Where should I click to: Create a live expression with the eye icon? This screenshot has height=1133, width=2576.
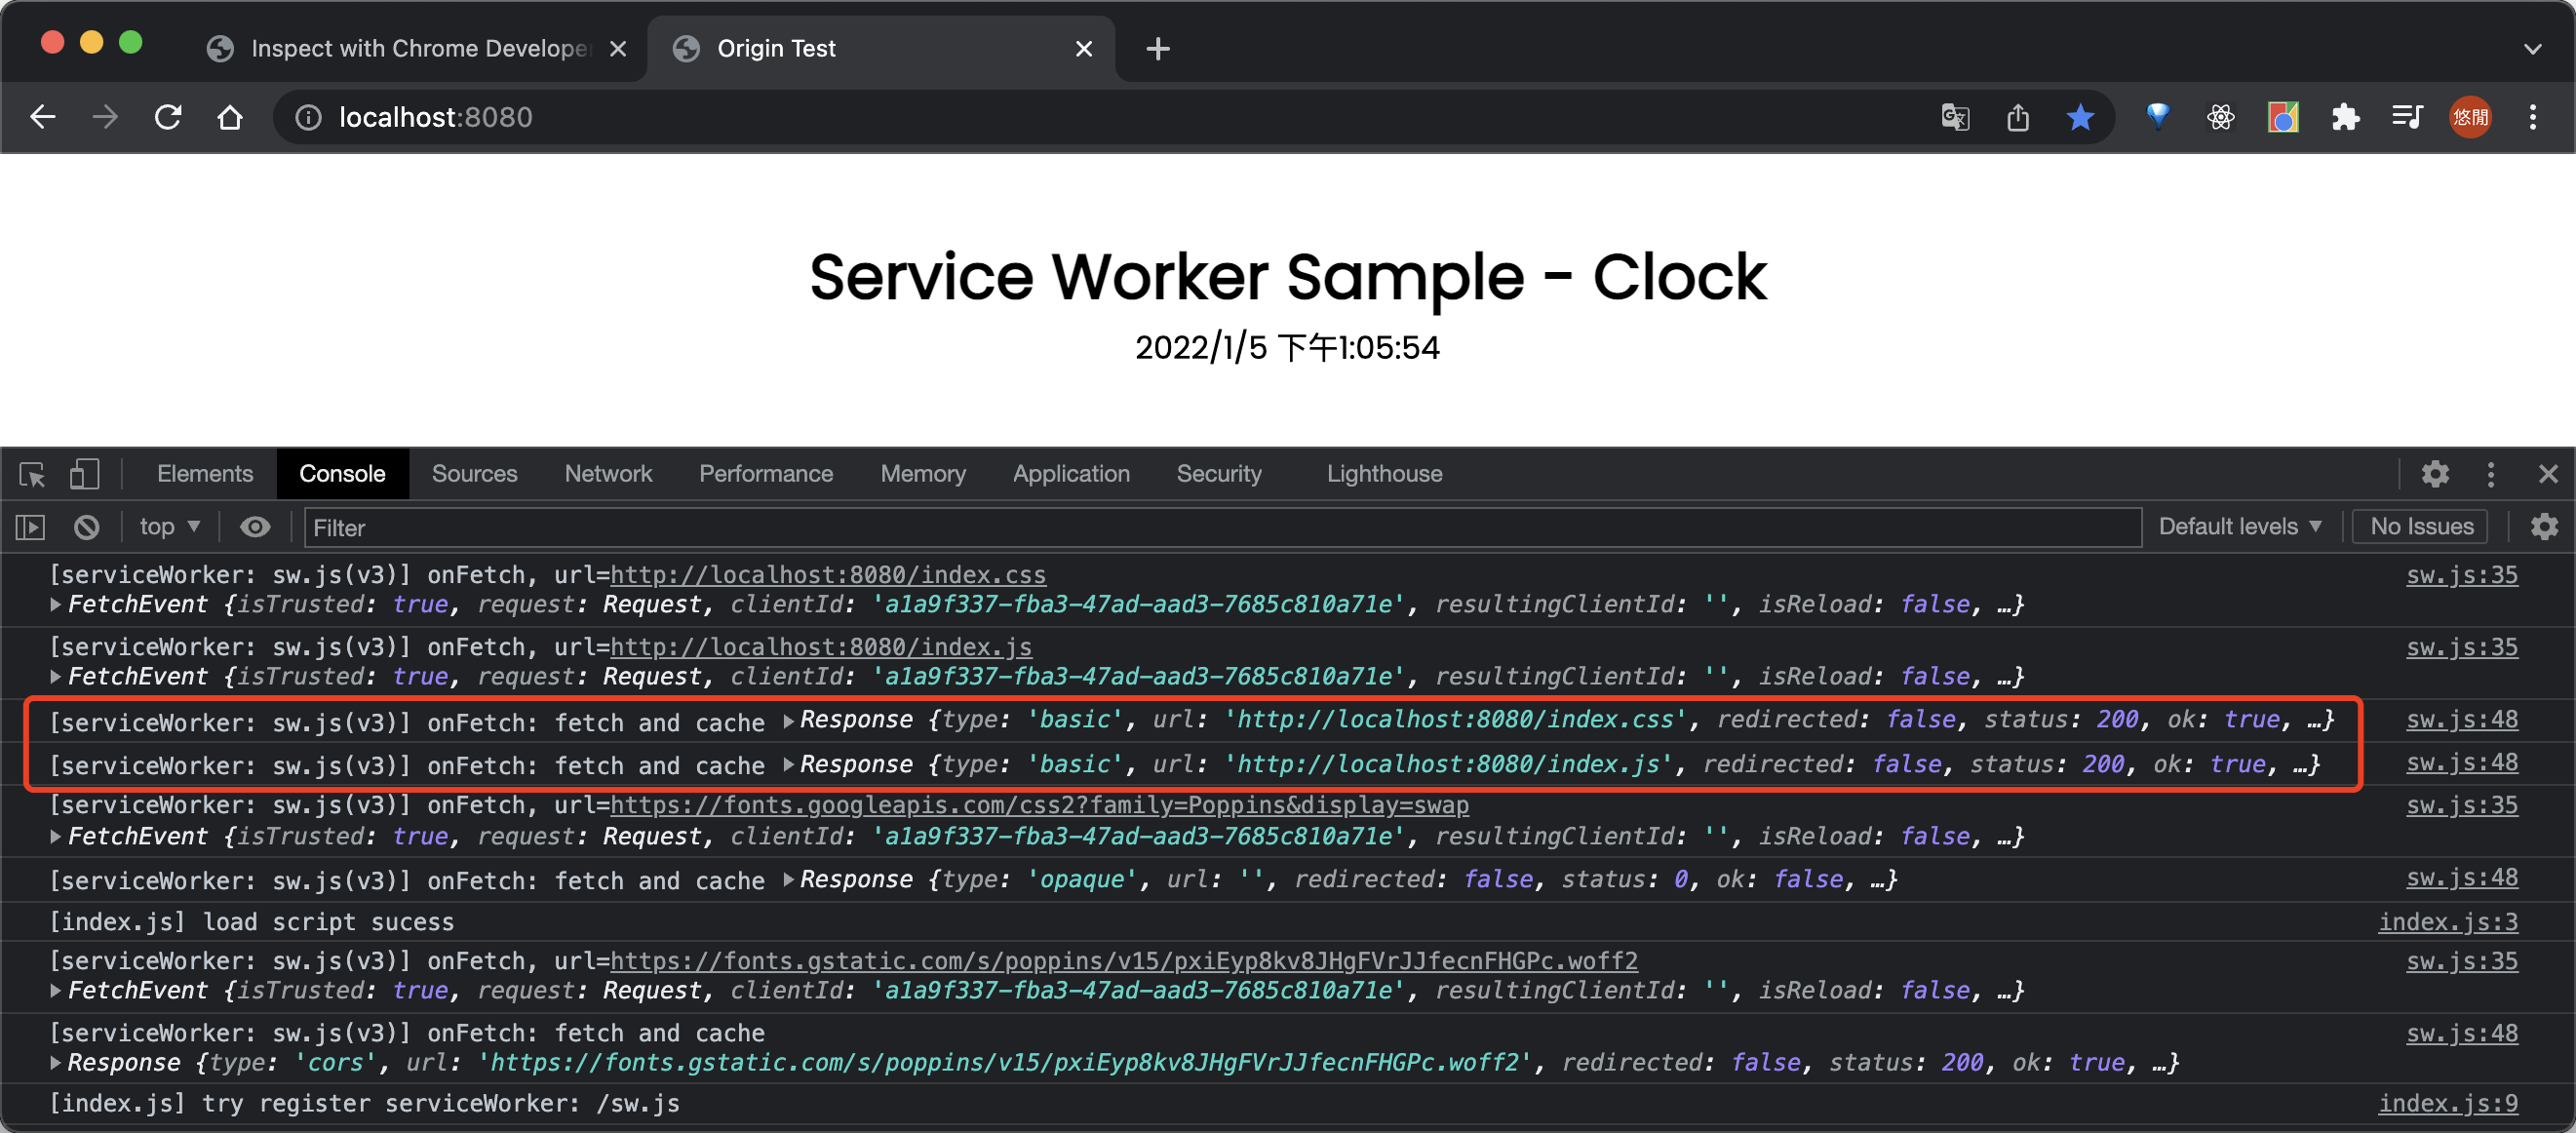pyautogui.click(x=256, y=527)
